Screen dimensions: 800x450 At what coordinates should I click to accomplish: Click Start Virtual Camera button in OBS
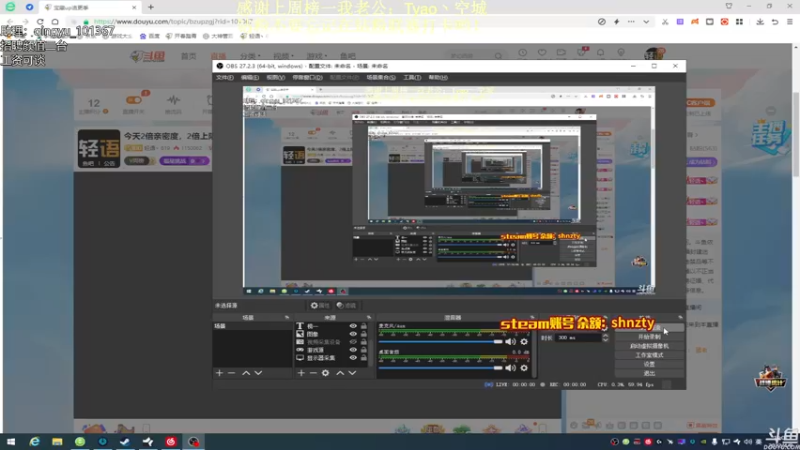click(649, 346)
